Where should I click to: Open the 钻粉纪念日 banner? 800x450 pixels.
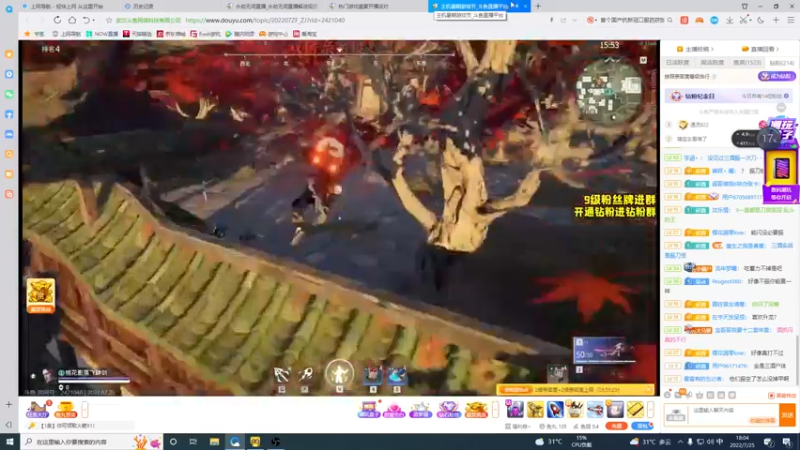click(729, 96)
